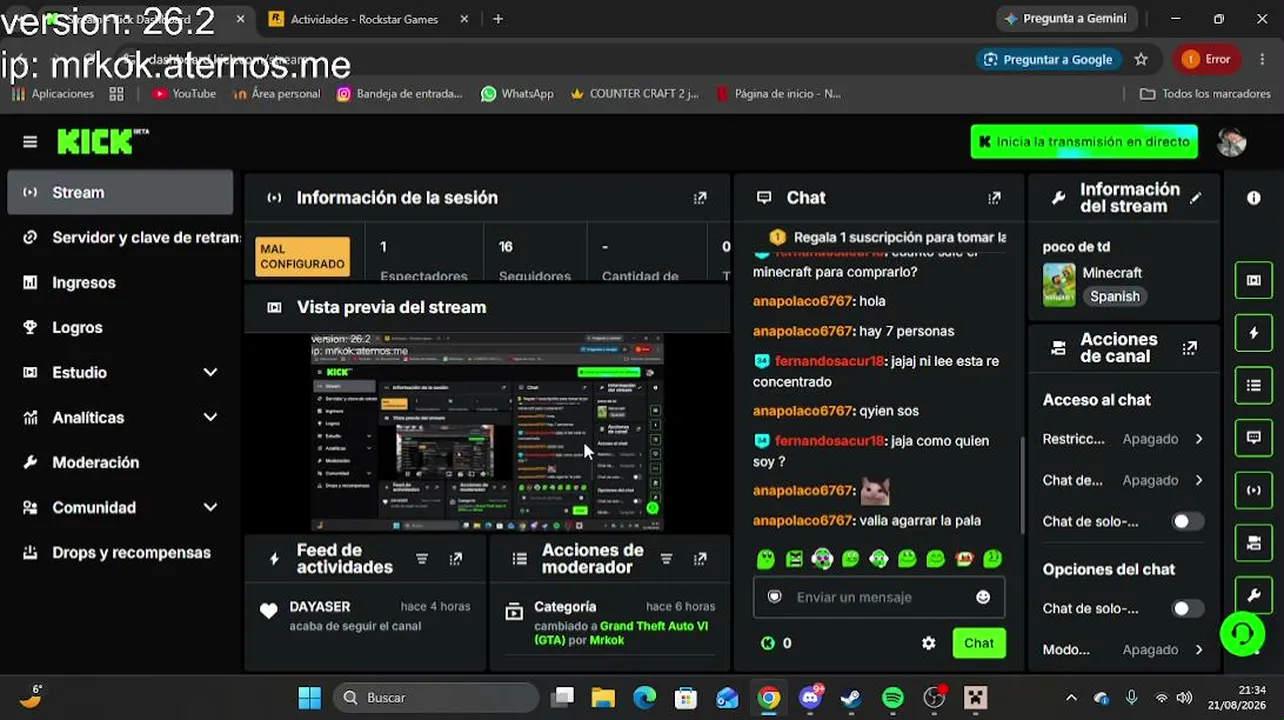Toggle Chat de solo switch under Opciones del chat

(x=1187, y=608)
